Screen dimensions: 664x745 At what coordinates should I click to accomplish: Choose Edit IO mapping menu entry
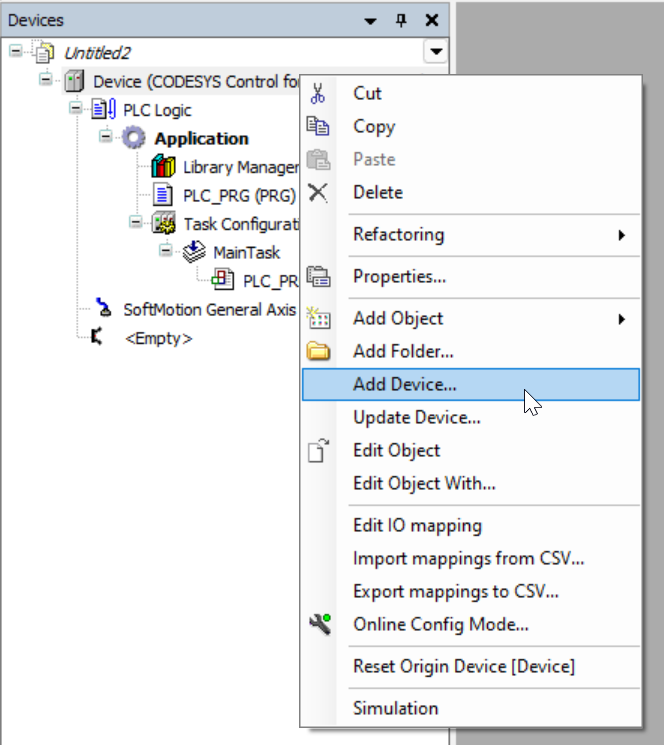click(471, 525)
